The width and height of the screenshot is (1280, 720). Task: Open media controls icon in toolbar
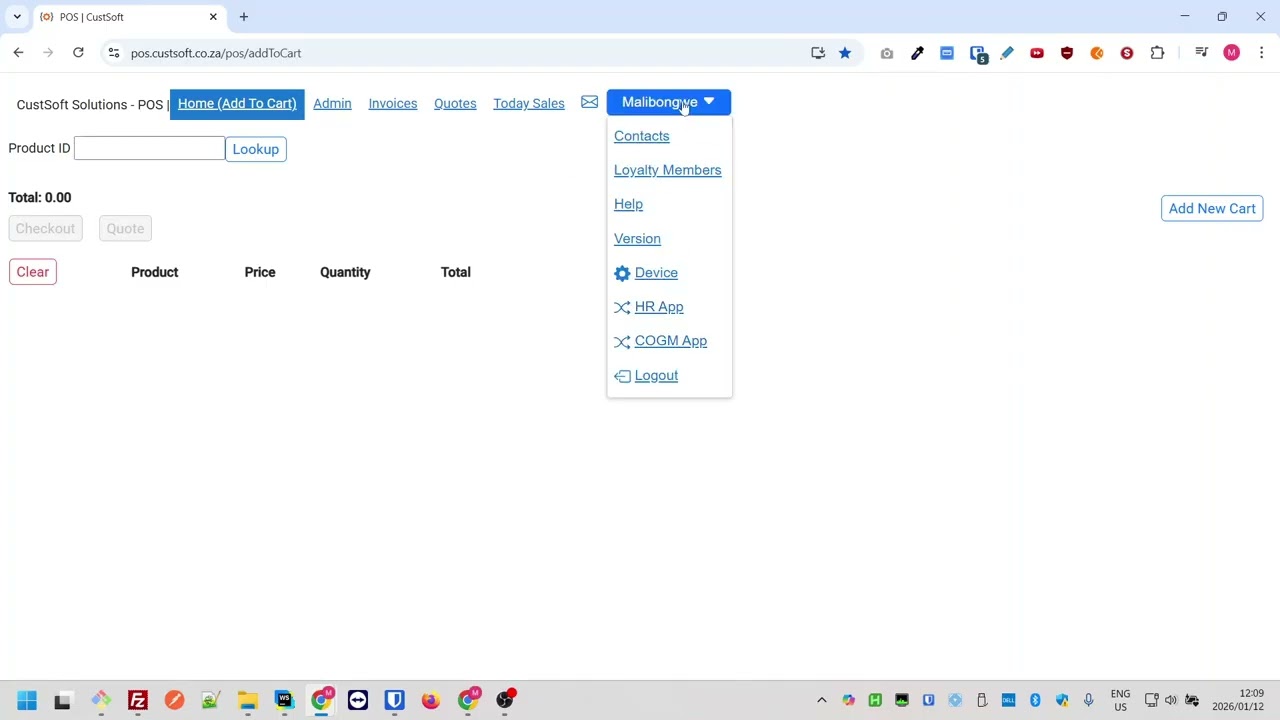(1201, 53)
